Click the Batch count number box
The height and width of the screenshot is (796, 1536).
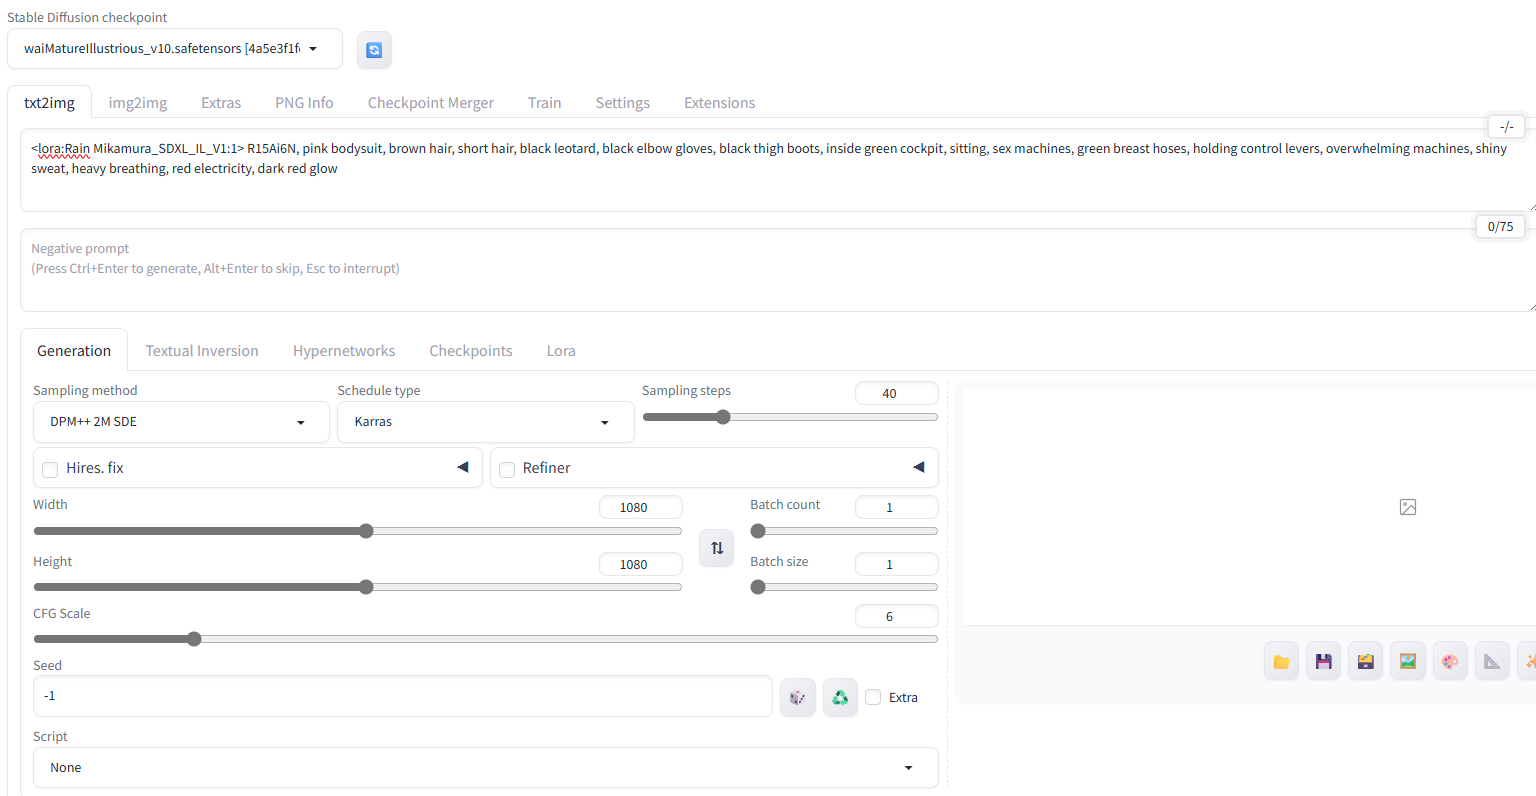897,507
